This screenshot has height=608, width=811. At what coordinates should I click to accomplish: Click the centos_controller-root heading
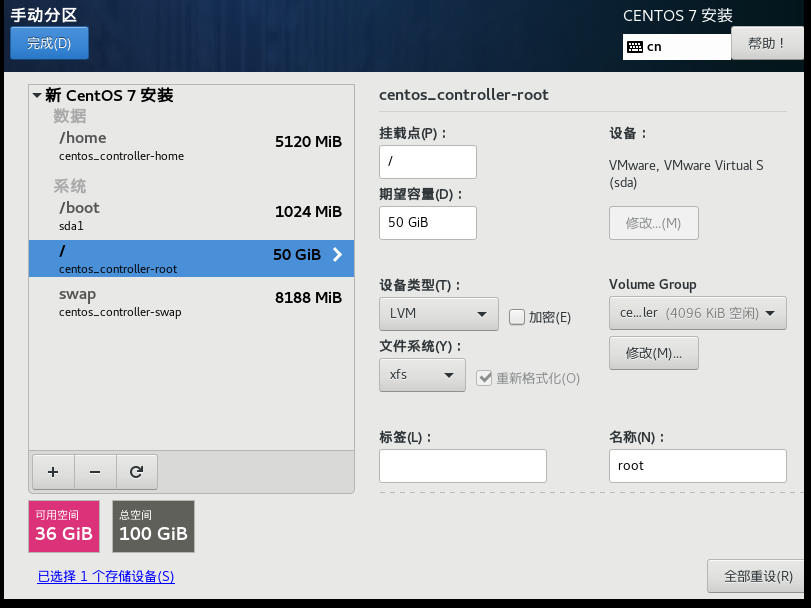464,95
